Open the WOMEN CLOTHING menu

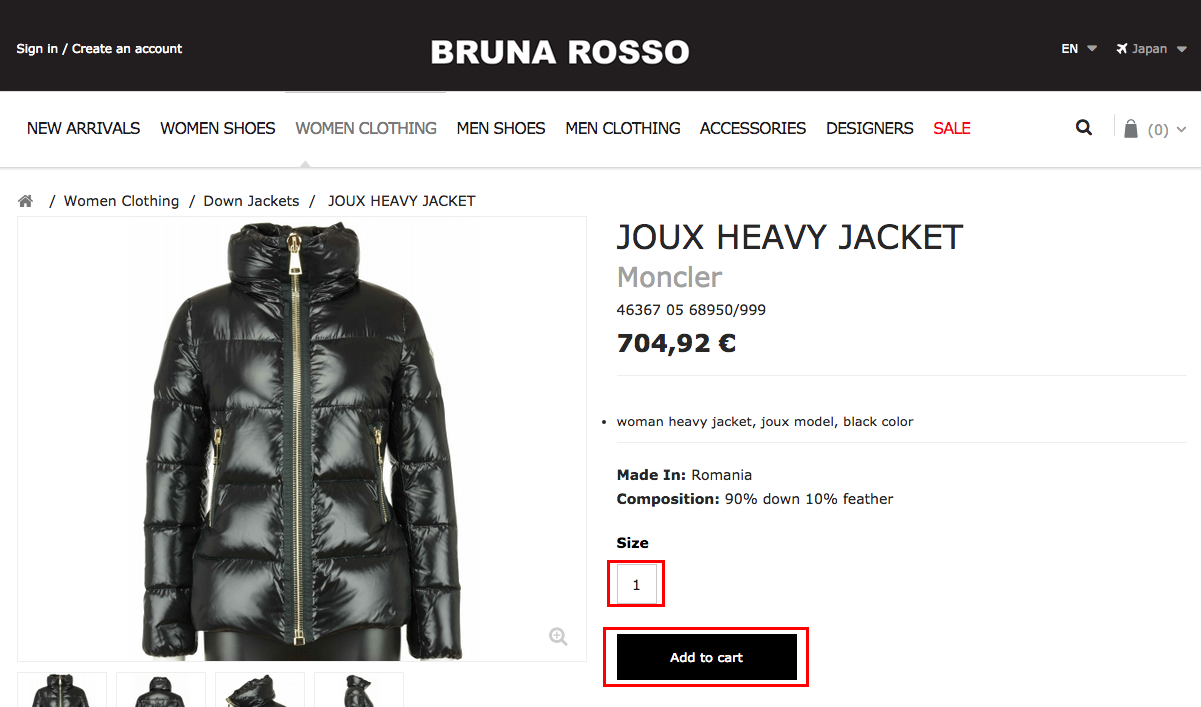click(366, 128)
